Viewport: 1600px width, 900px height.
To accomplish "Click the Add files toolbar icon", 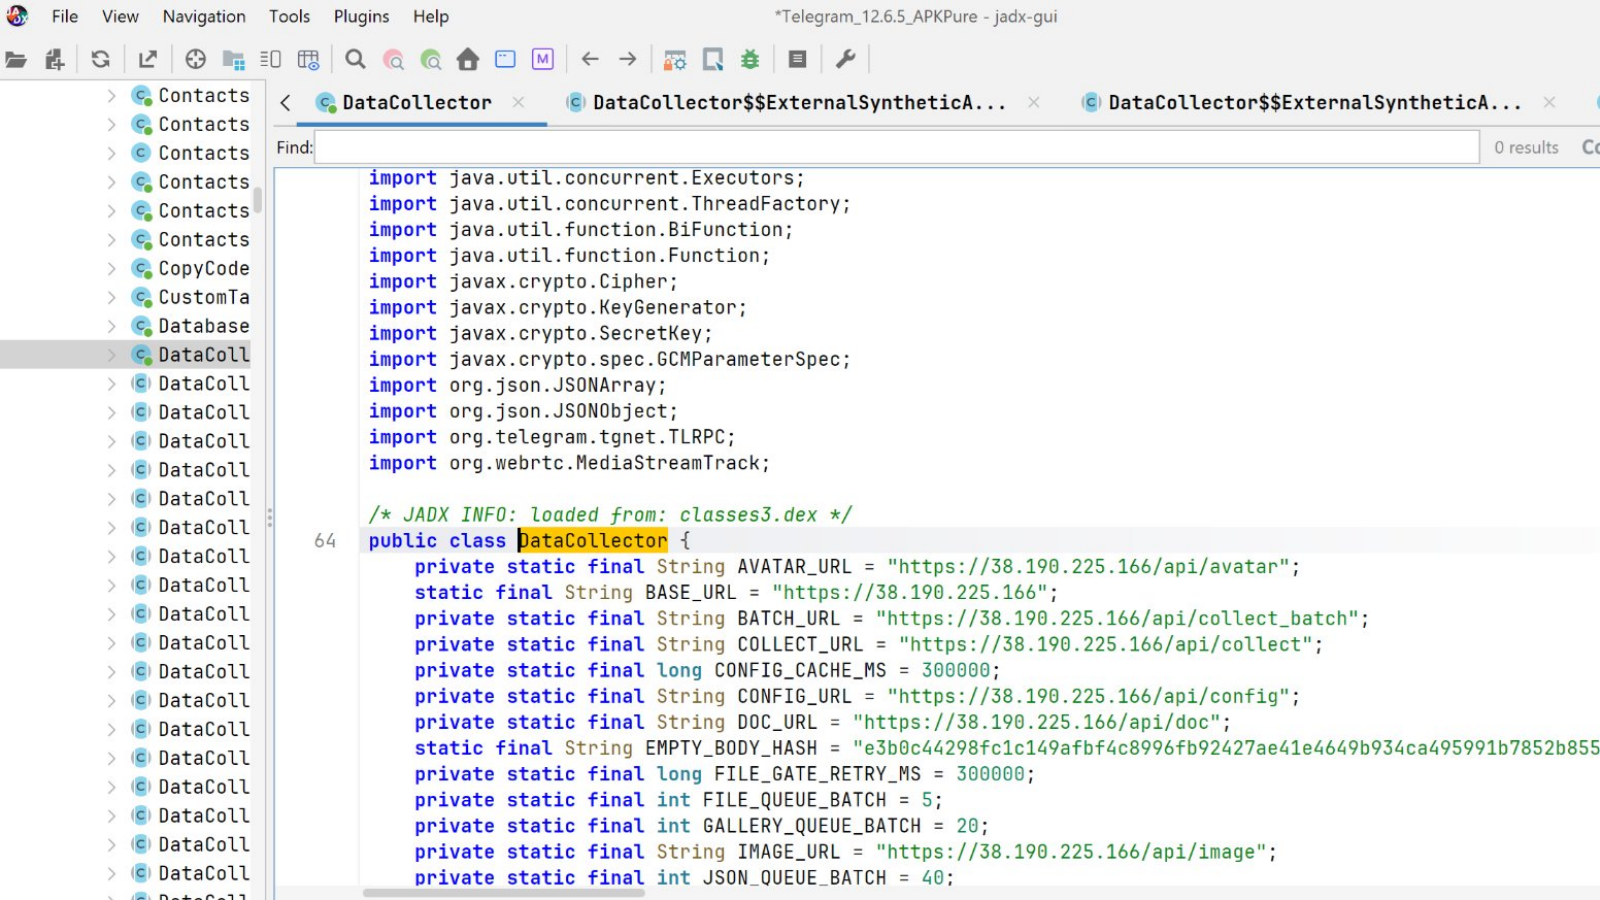I will (x=55, y=60).
